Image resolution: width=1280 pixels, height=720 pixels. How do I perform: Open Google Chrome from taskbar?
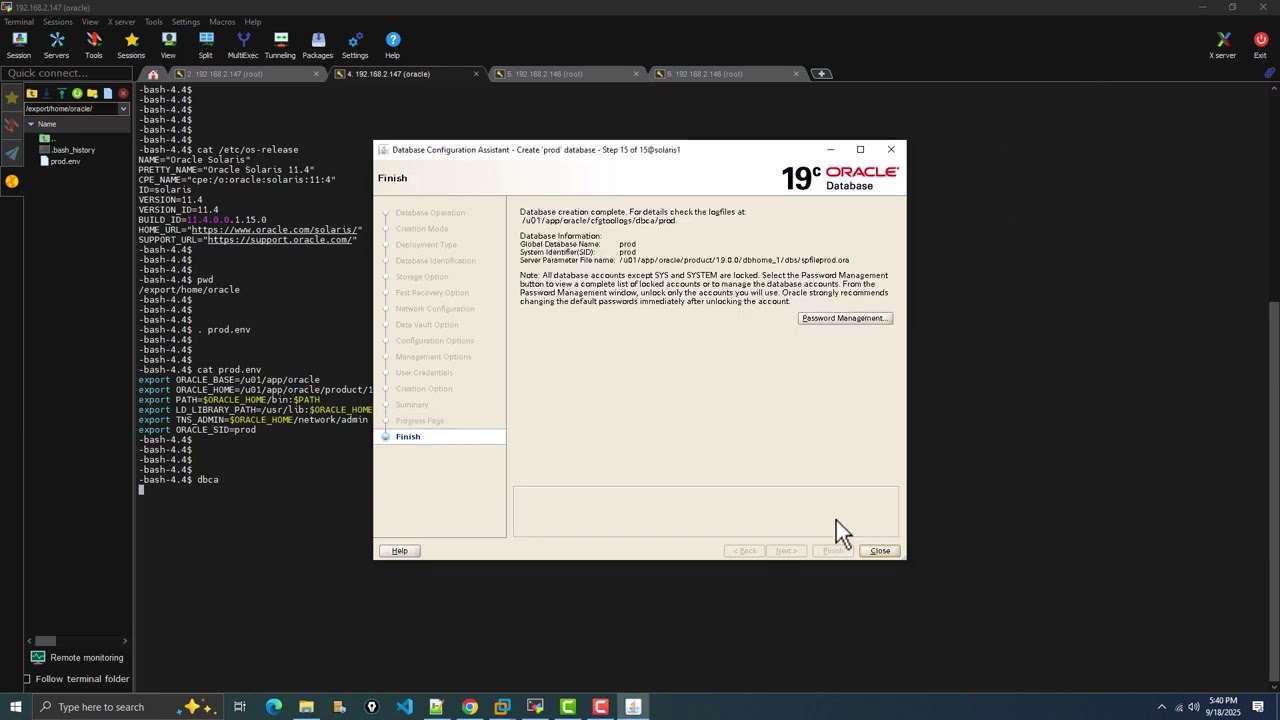pyautogui.click(x=470, y=707)
